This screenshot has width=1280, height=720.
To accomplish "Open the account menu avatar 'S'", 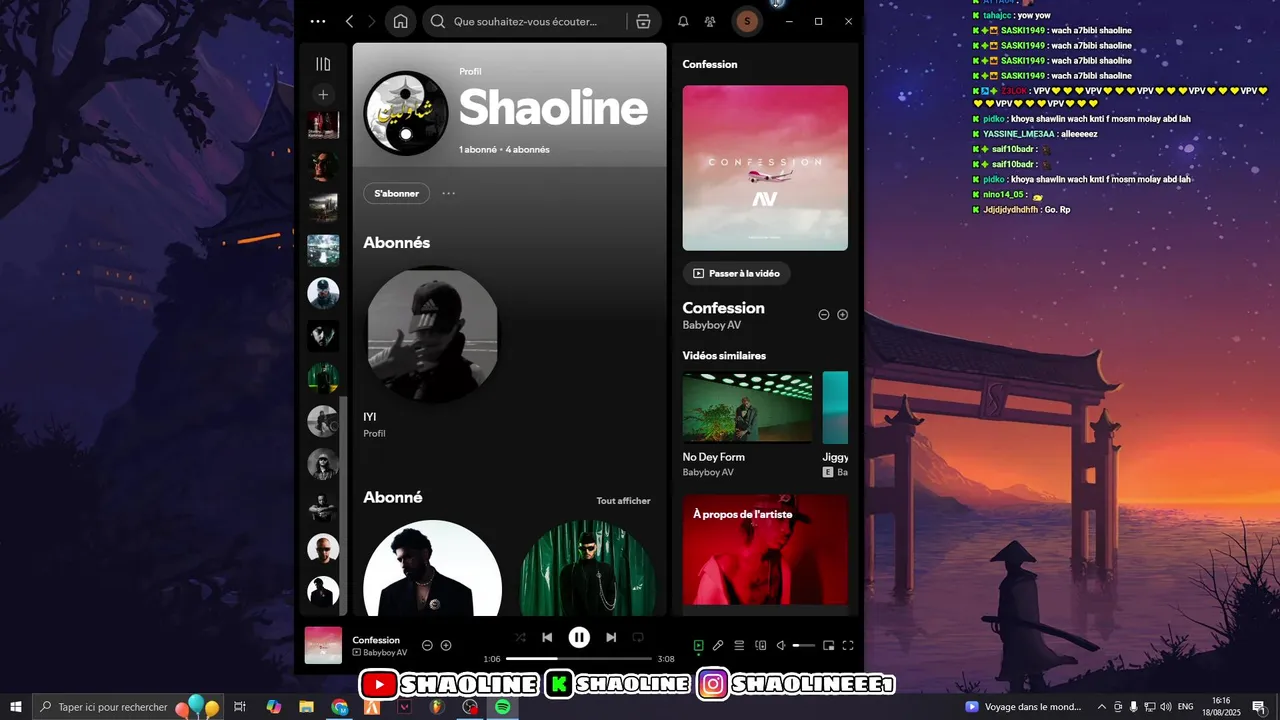I will (747, 21).
